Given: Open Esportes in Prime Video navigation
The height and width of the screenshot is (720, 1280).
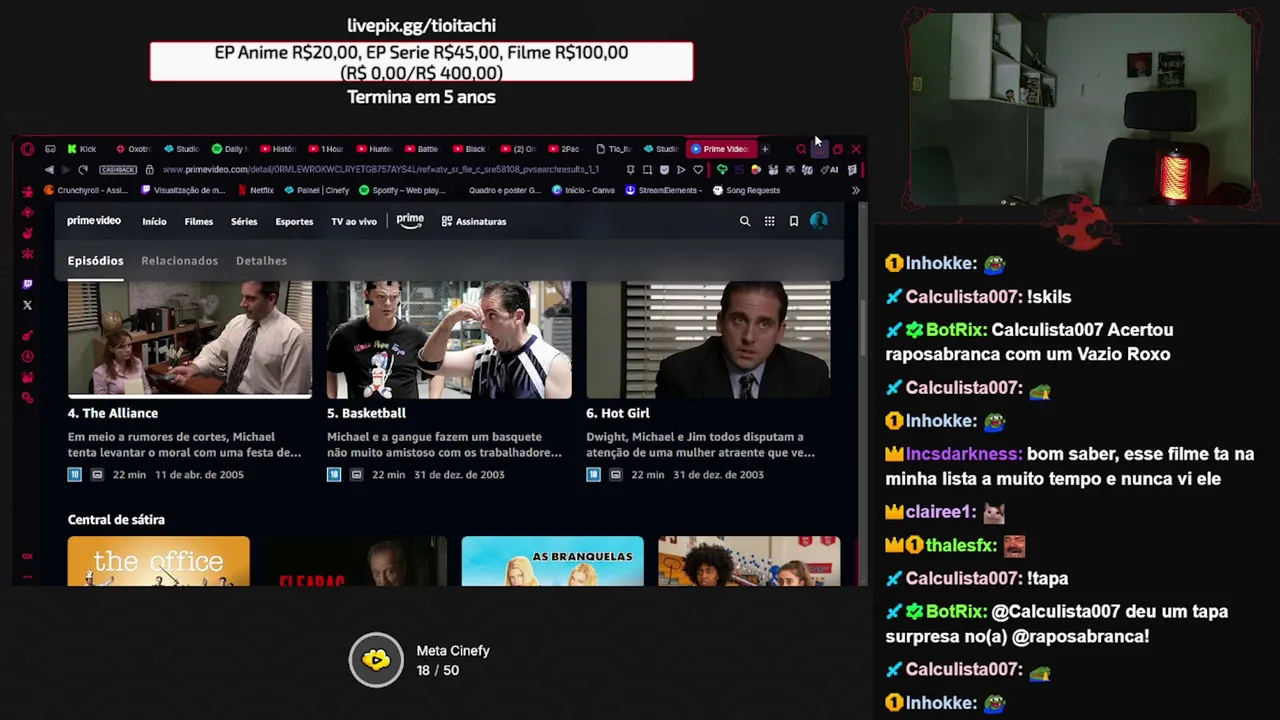Looking at the screenshot, I should pyautogui.click(x=294, y=222).
